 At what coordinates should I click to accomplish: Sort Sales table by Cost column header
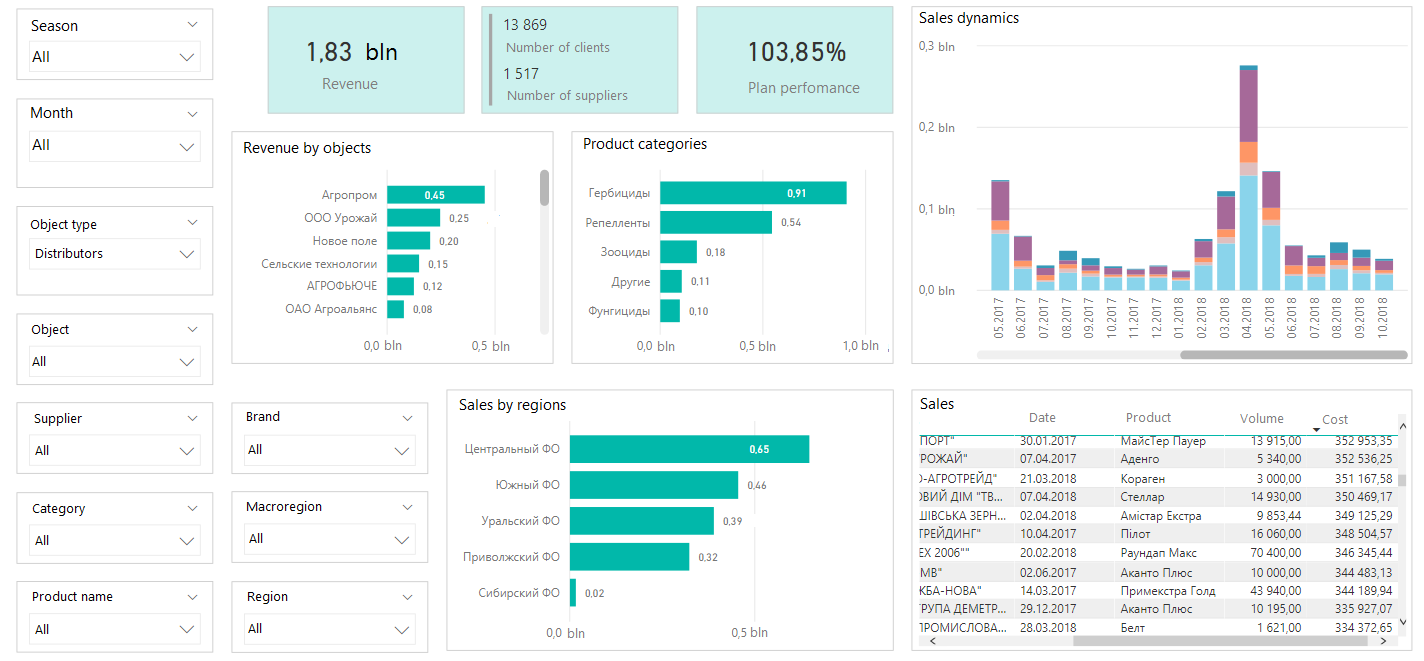click(1335, 420)
